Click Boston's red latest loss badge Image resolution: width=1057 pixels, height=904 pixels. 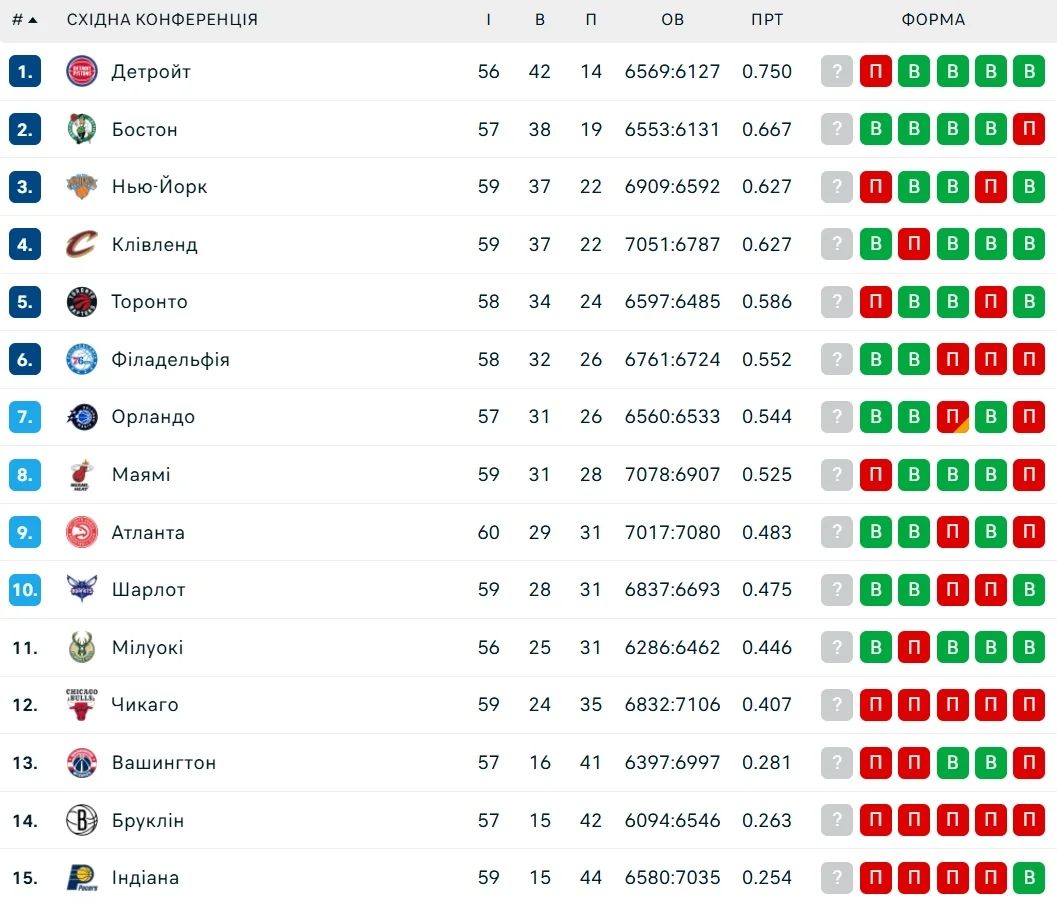(x=1029, y=129)
